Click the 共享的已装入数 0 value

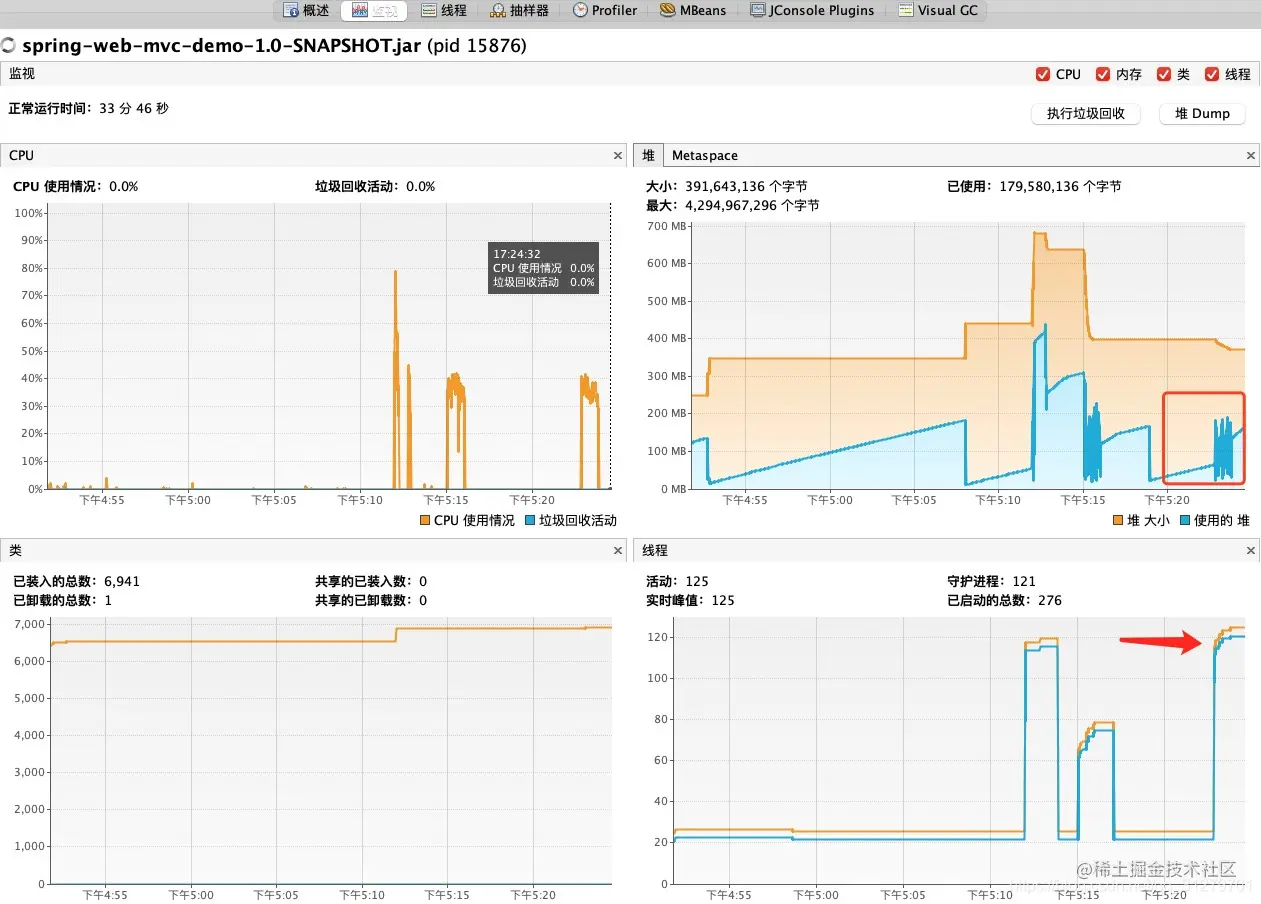click(x=423, y=581)
